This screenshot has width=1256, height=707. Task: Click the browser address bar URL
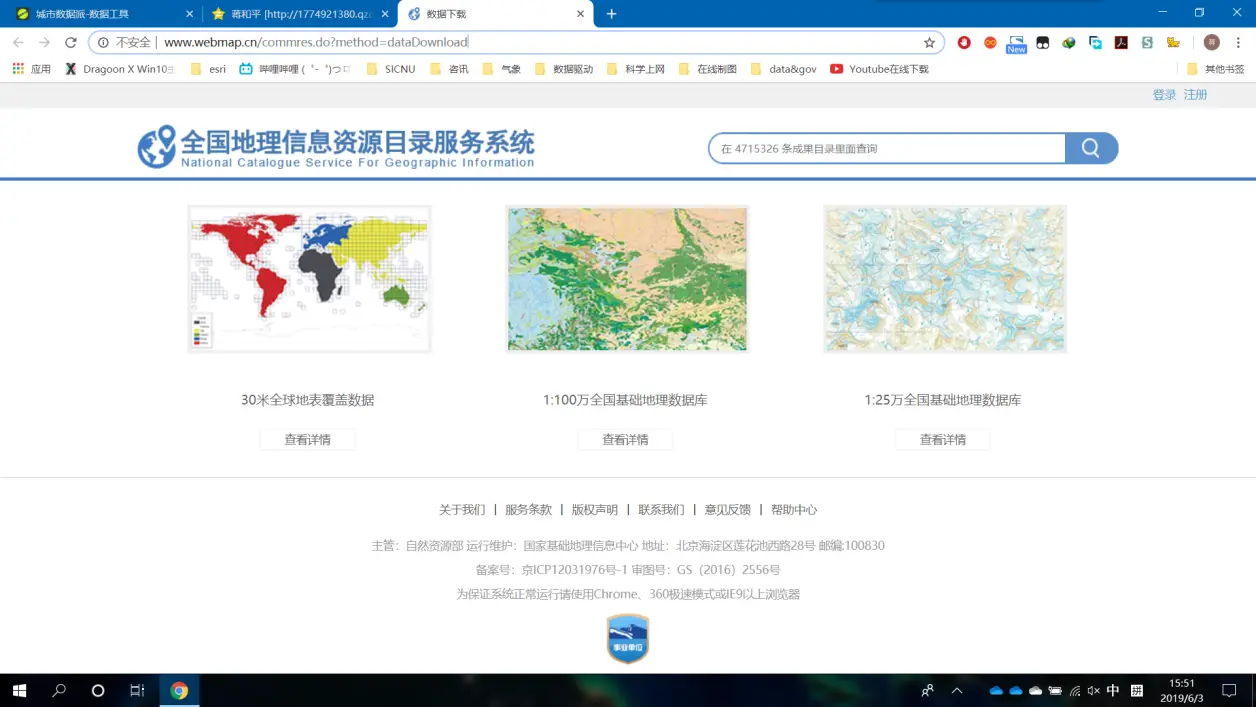tap(316, 43)
